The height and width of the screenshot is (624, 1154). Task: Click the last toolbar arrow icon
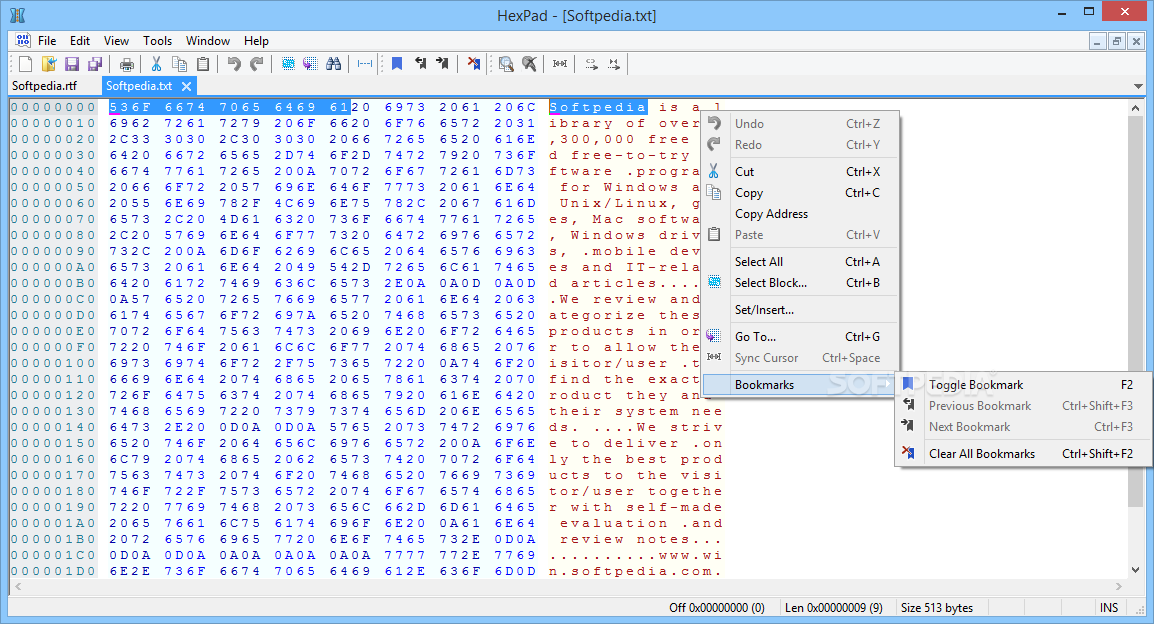click(614, 64)
